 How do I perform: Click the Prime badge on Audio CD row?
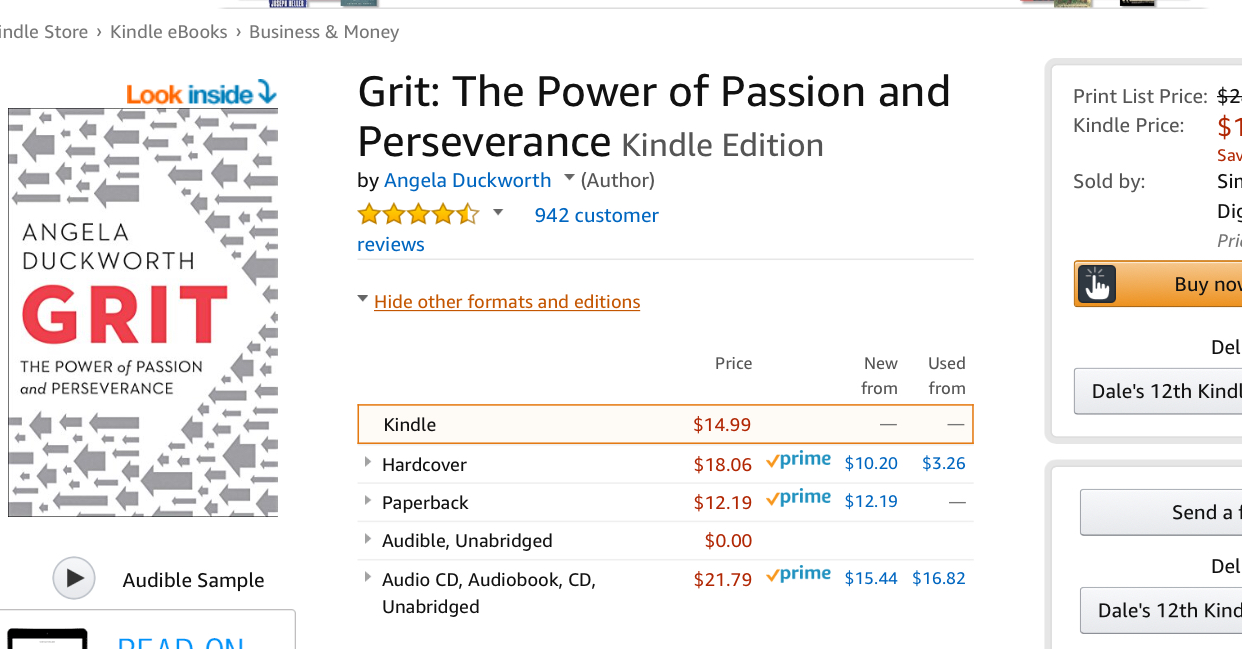click(x=798, y=575)
